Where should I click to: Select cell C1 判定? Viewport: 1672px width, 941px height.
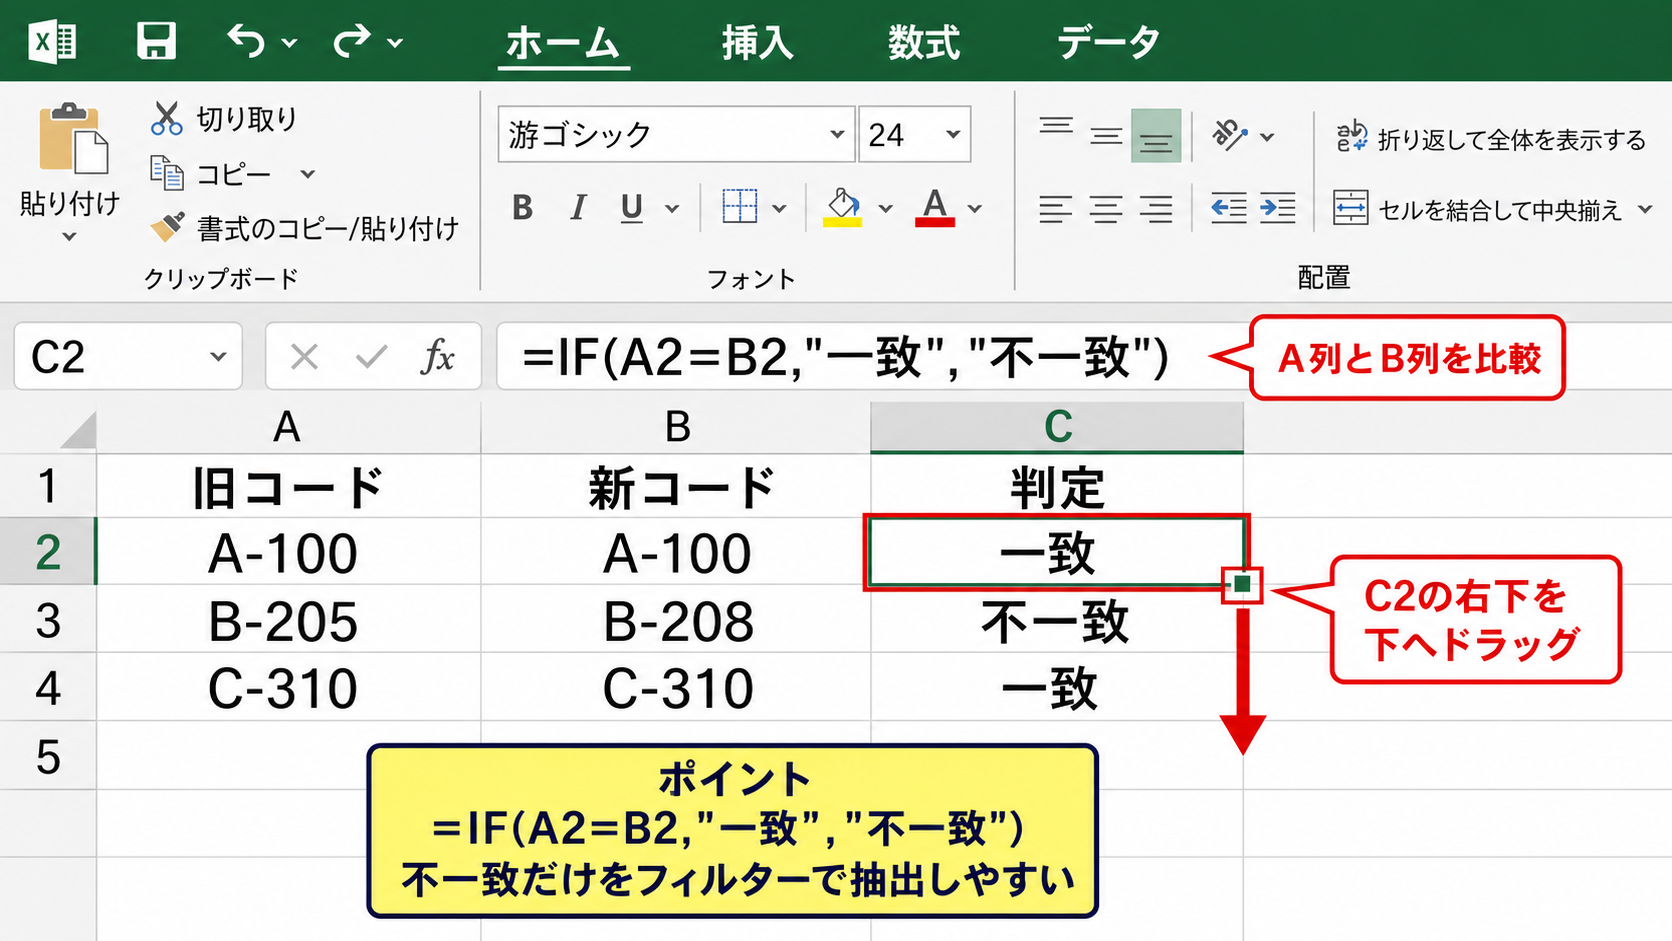point(1057,487)
